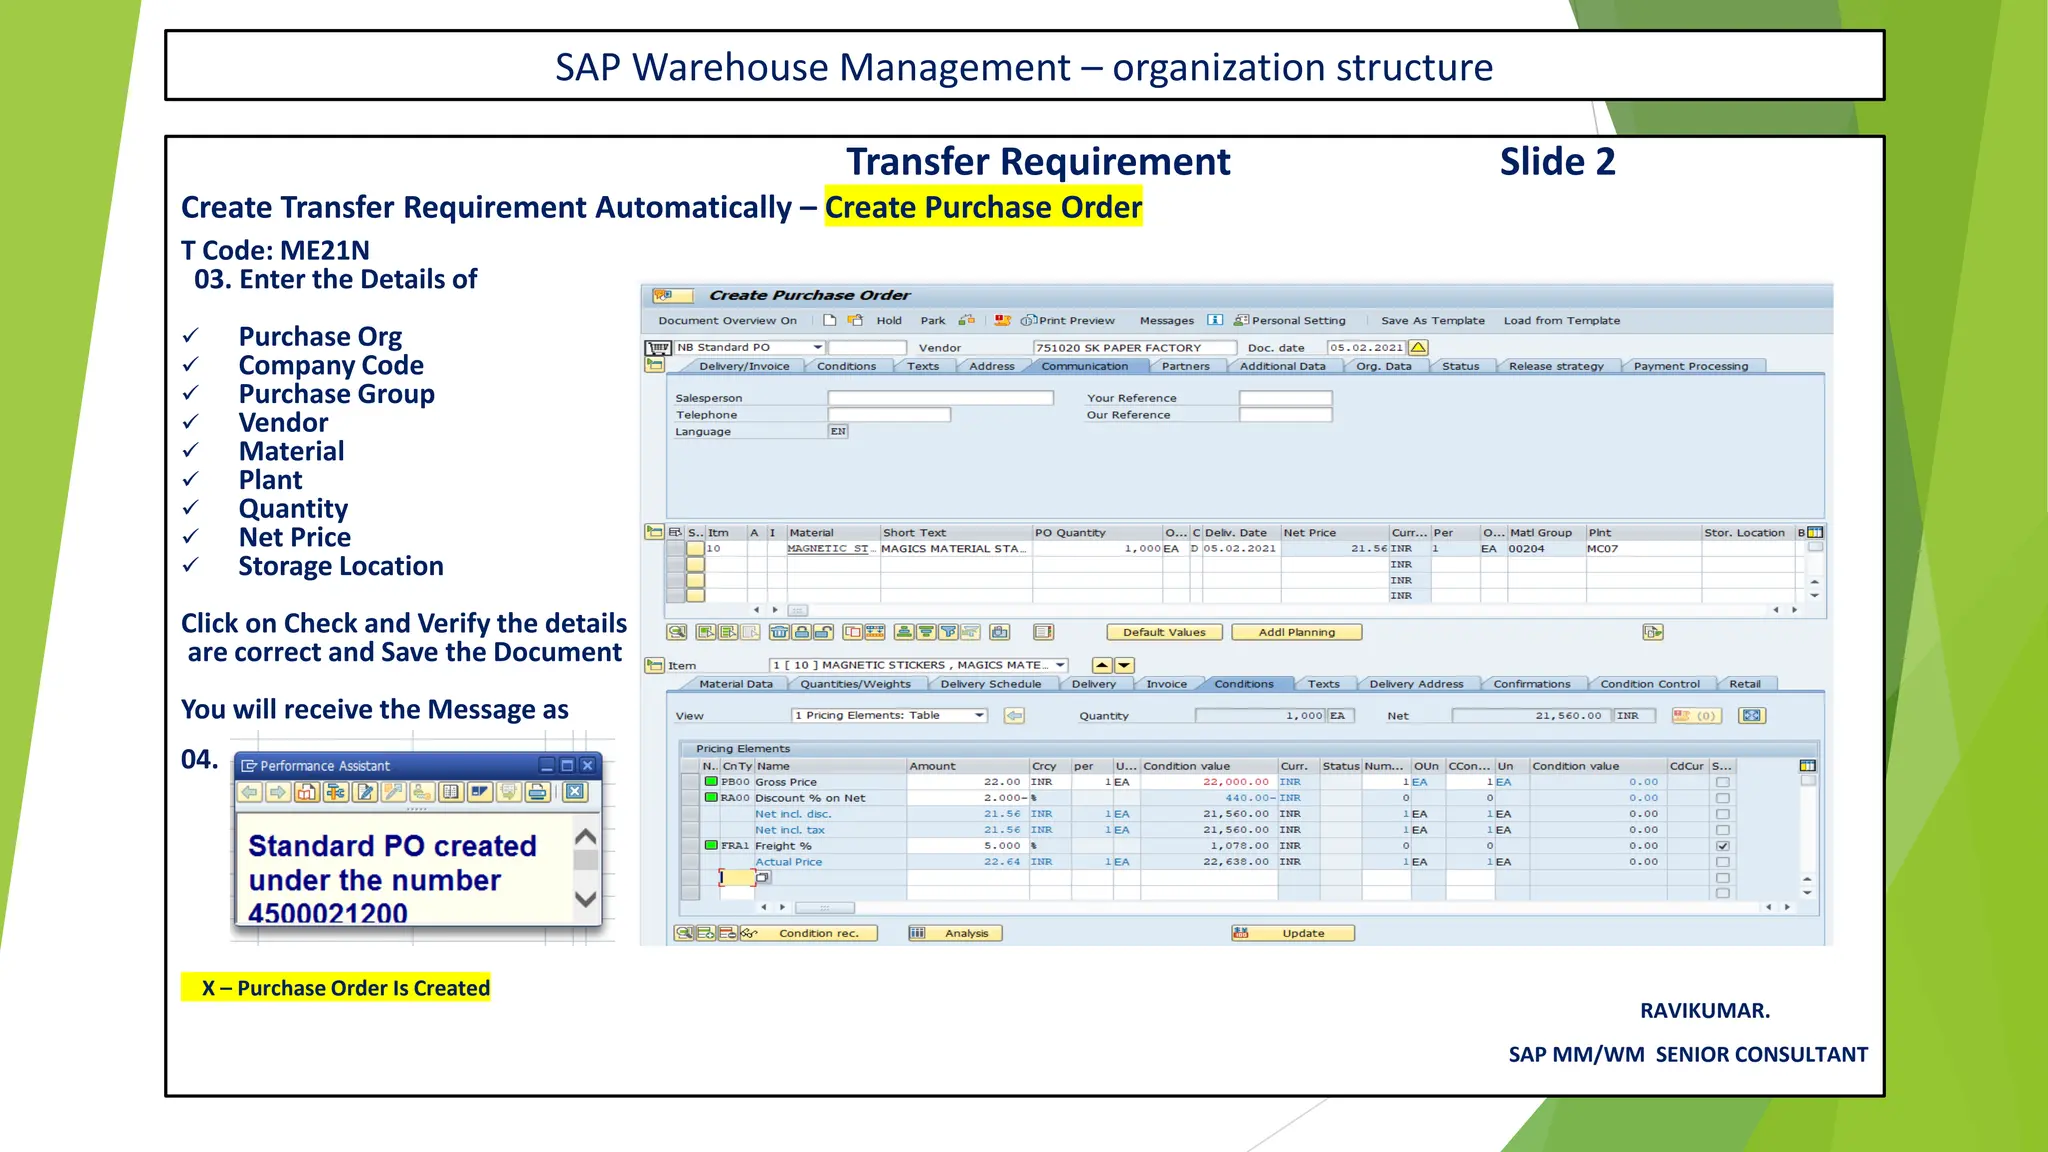Click the unlock item open-padlock icon
Screen dimensions: 2048x1152
pos(823,632)
